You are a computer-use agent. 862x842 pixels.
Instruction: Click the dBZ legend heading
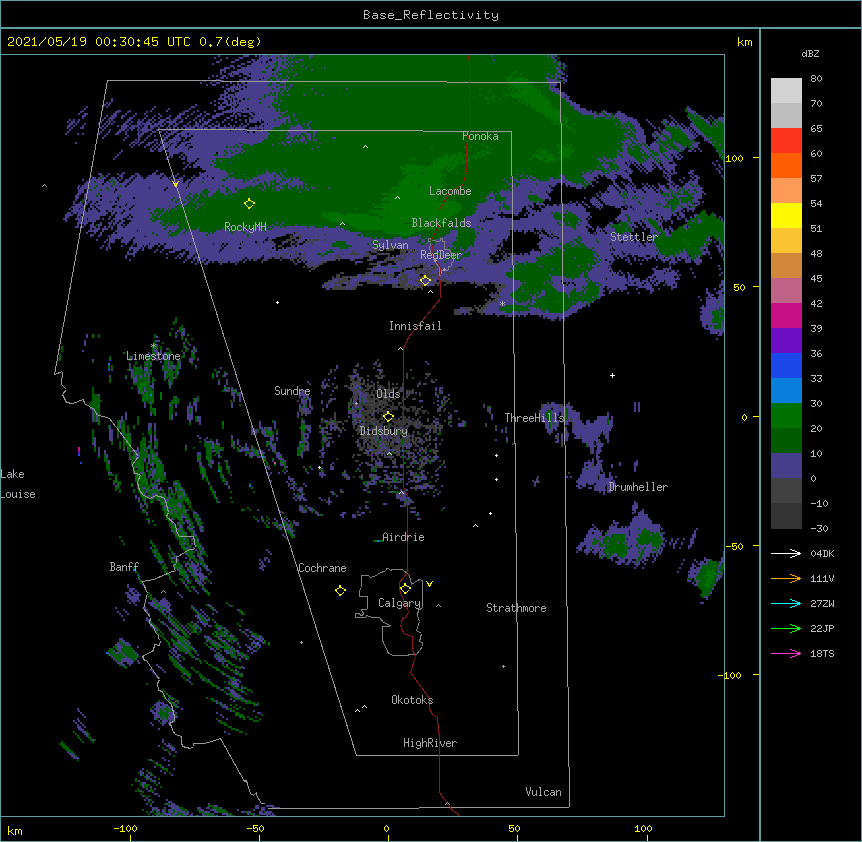(x=810, y=53)
